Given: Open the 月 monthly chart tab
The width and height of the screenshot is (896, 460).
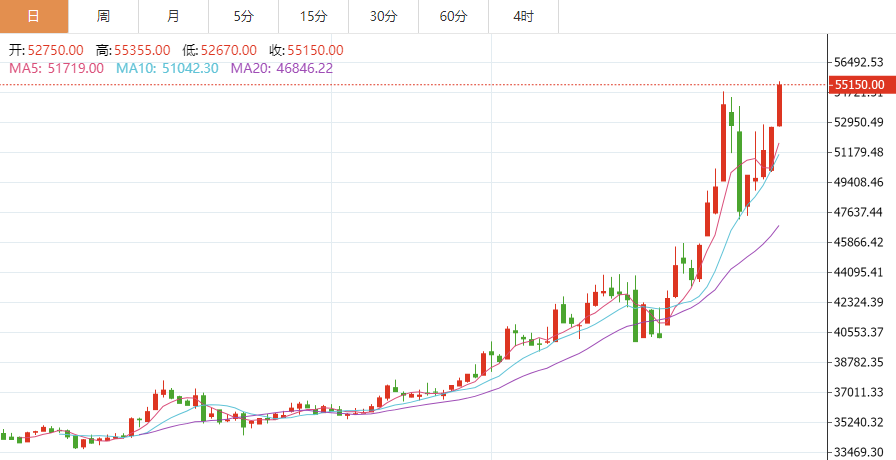Looking at the screenshot, I should point(174,16).
